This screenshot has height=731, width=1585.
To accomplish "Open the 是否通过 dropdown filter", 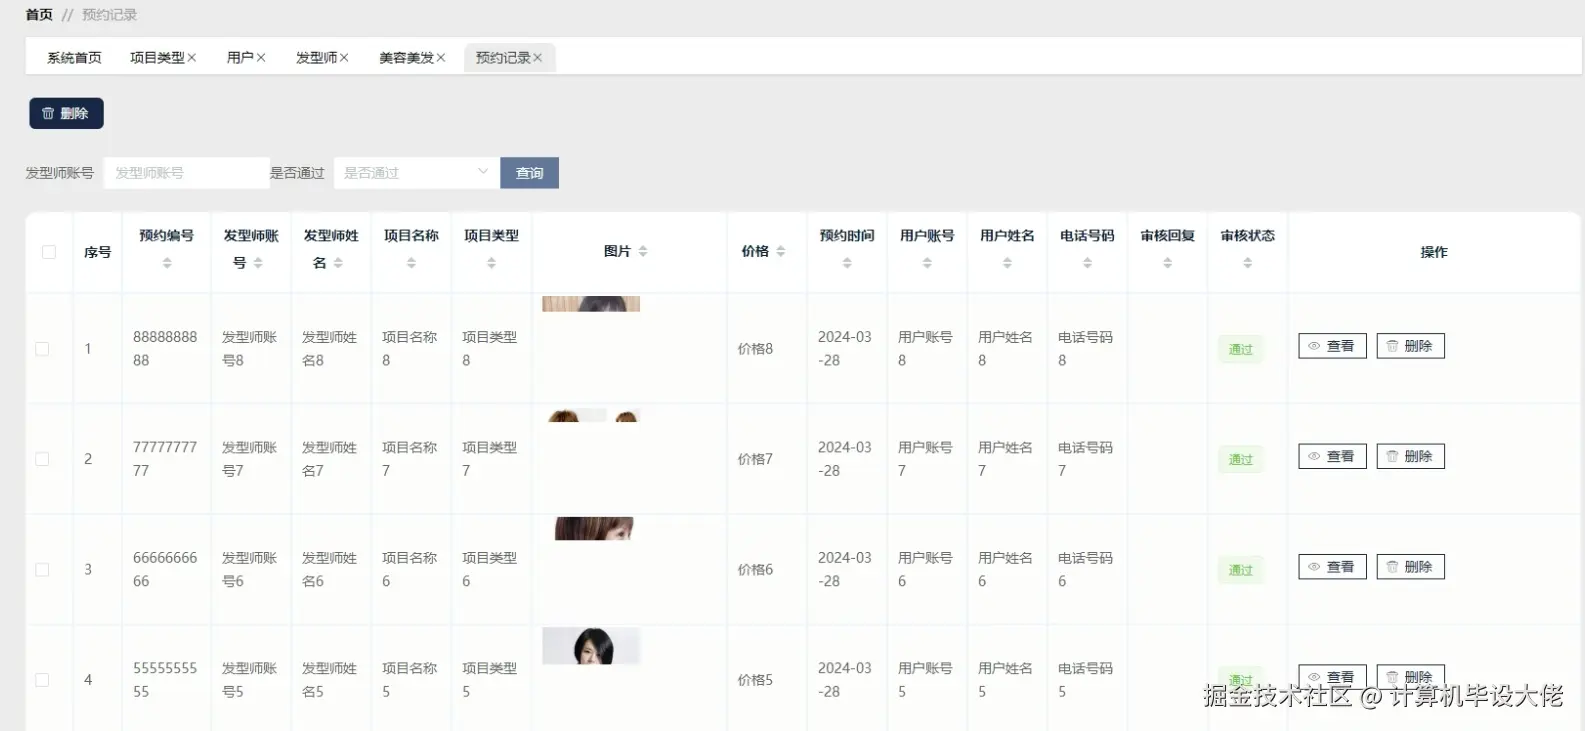I will click(x=416, y=173).
